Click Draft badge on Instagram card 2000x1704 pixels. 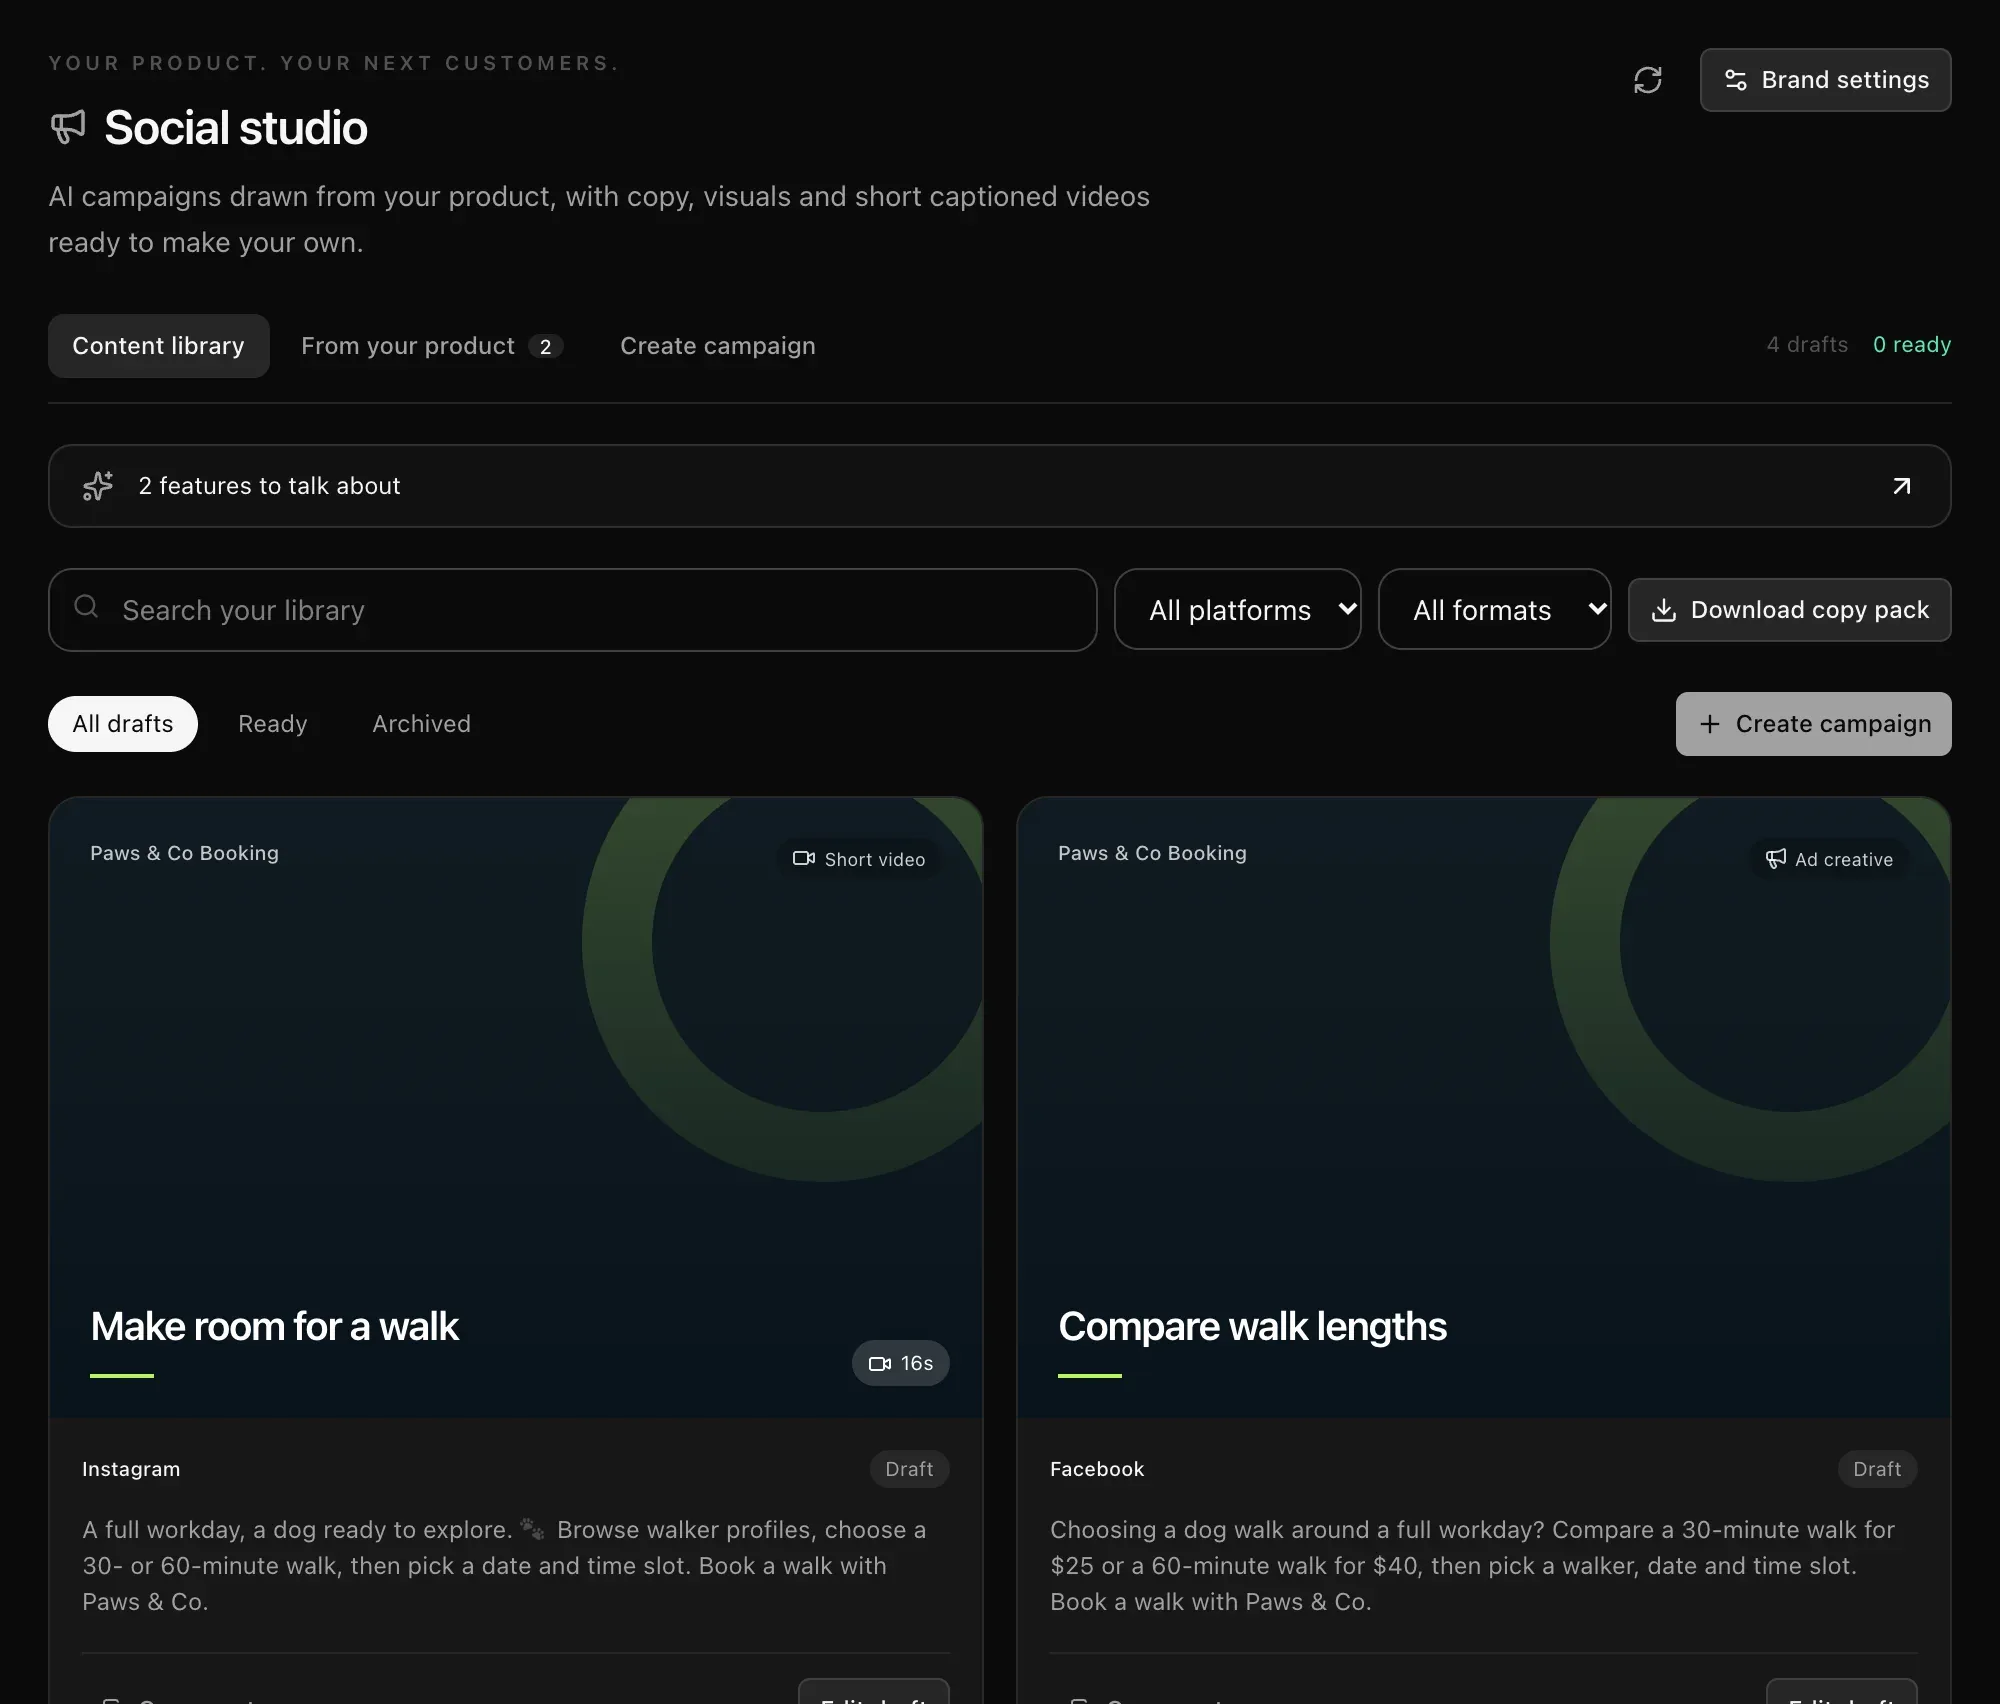click(909, 1469)
